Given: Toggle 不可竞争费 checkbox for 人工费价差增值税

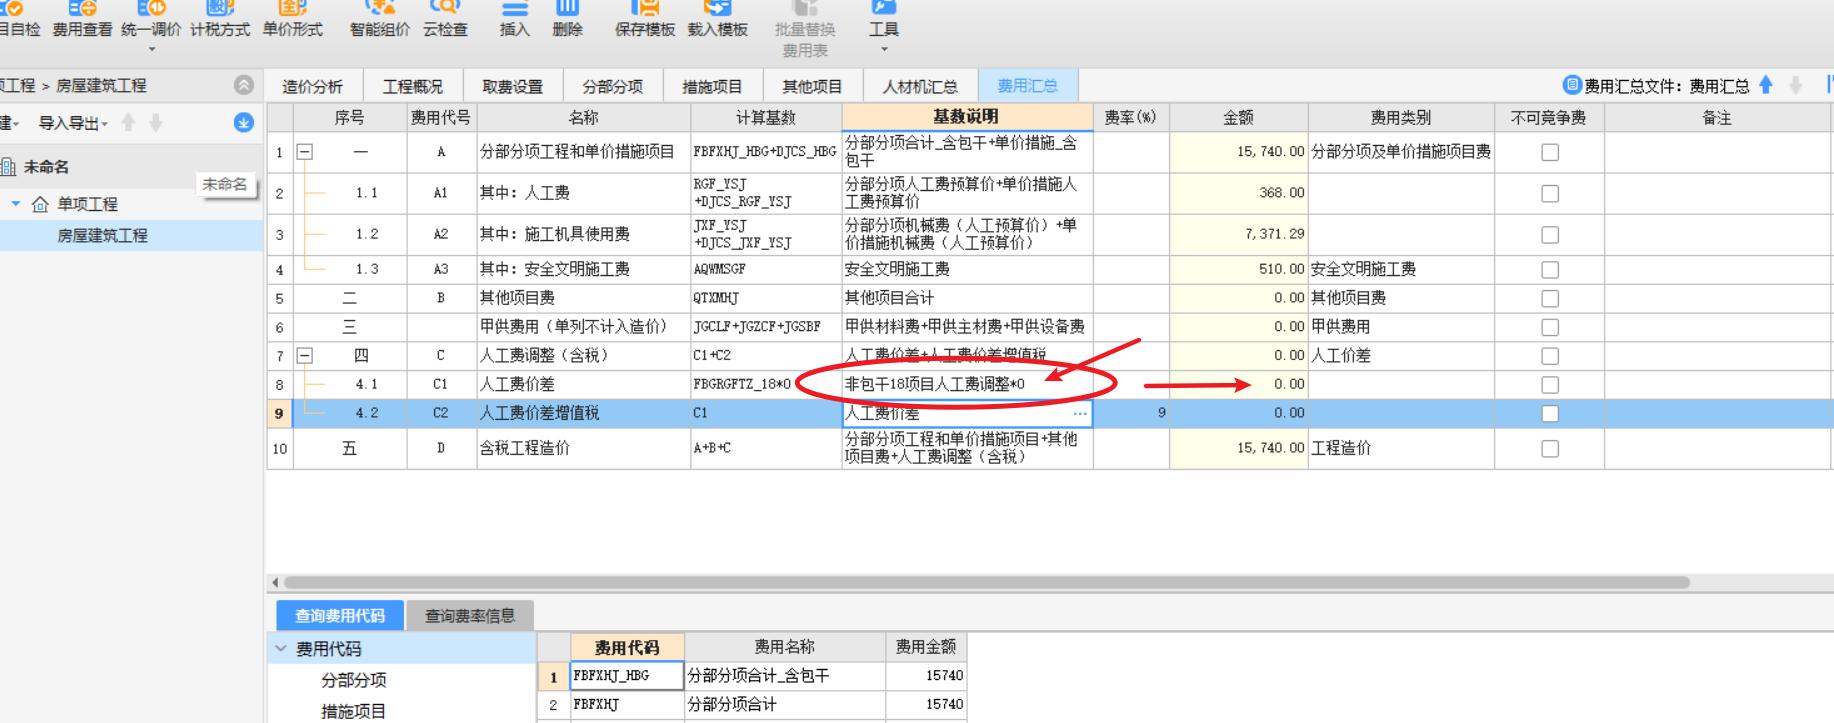Looking at the screenshot, I should point(1550,413).
